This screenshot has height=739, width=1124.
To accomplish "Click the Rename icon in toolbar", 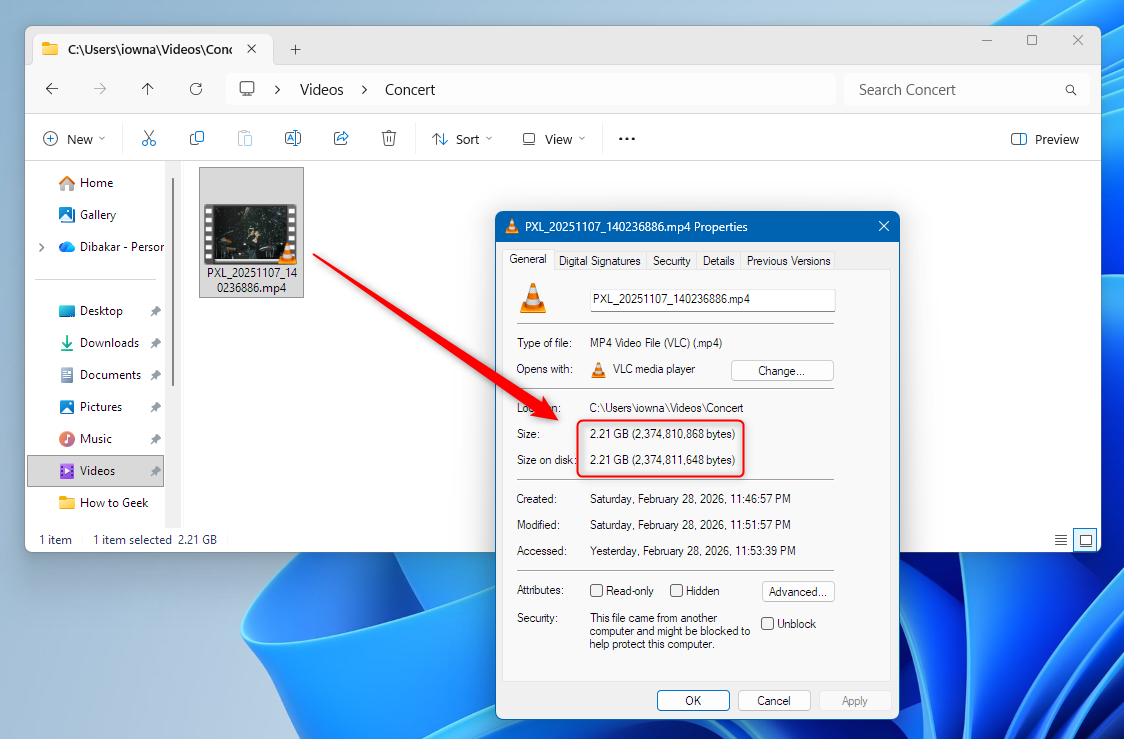I will pyautogui.click(x=292, y=138).
